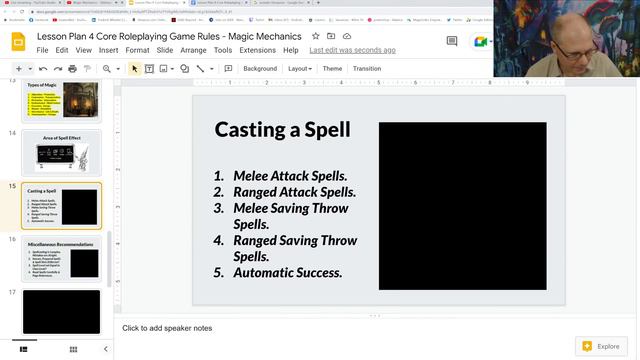Select slide 16 Miscellaneous Recommendations thumbnail
The image size is (640, 360).
pyautogui.click(x=62, y=259)
